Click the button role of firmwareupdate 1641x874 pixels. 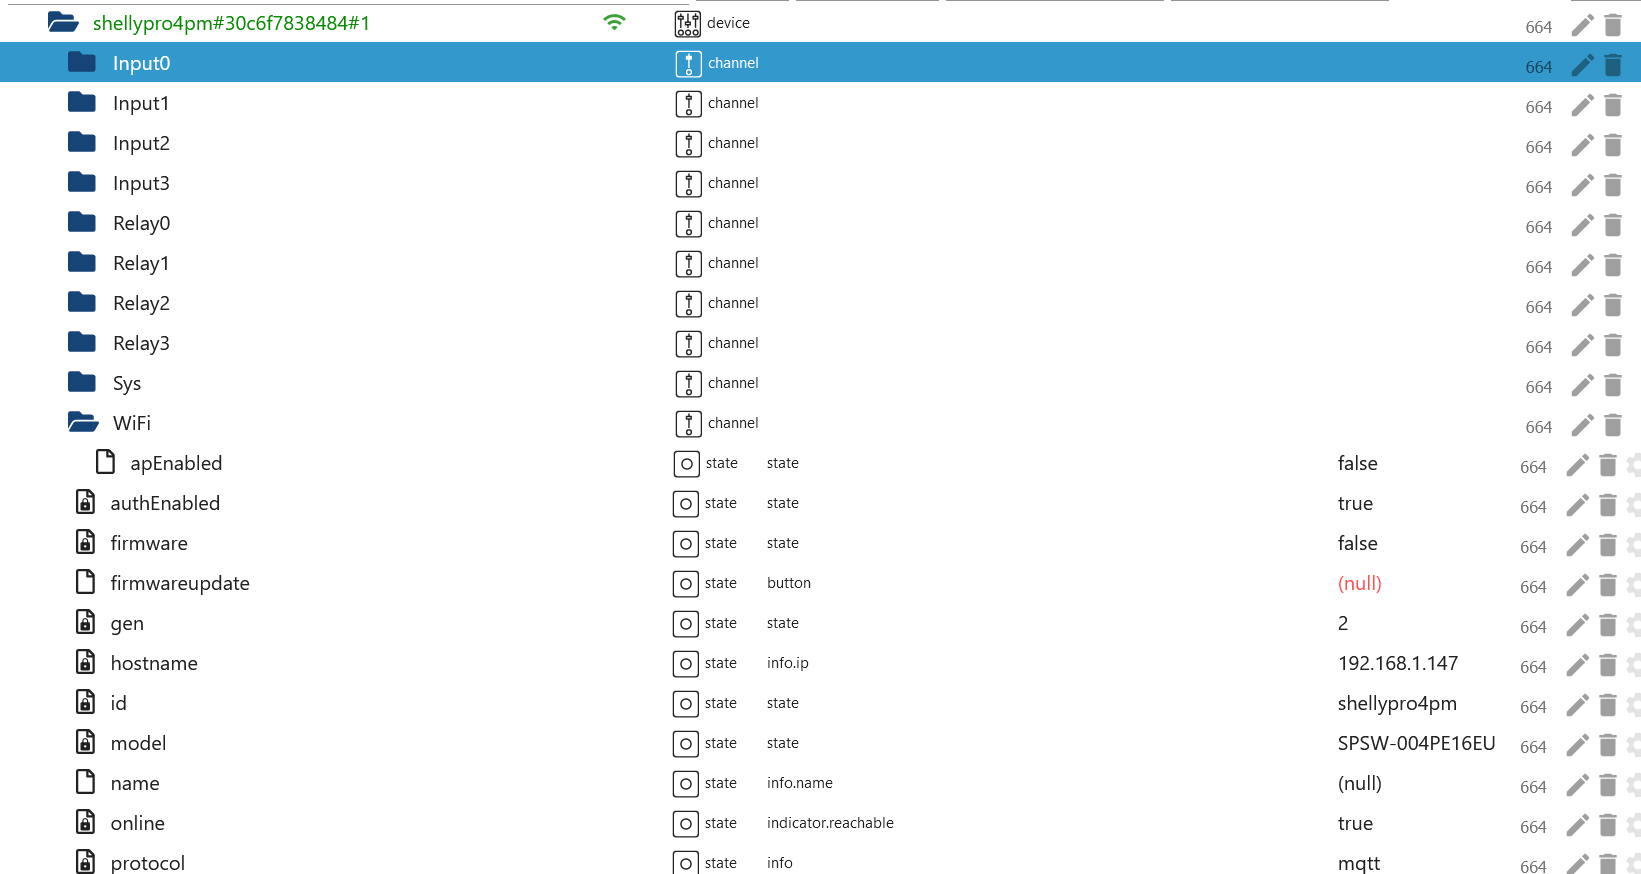(788, 583)
